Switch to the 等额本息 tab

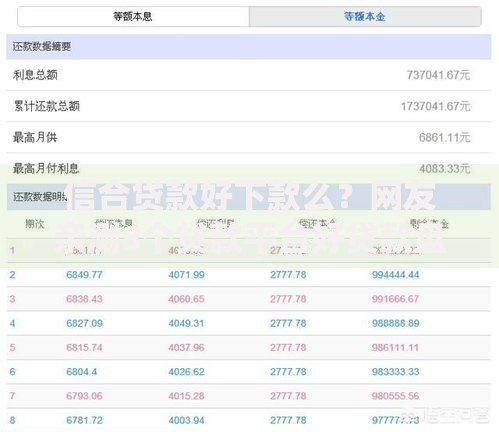click(133, 16)
